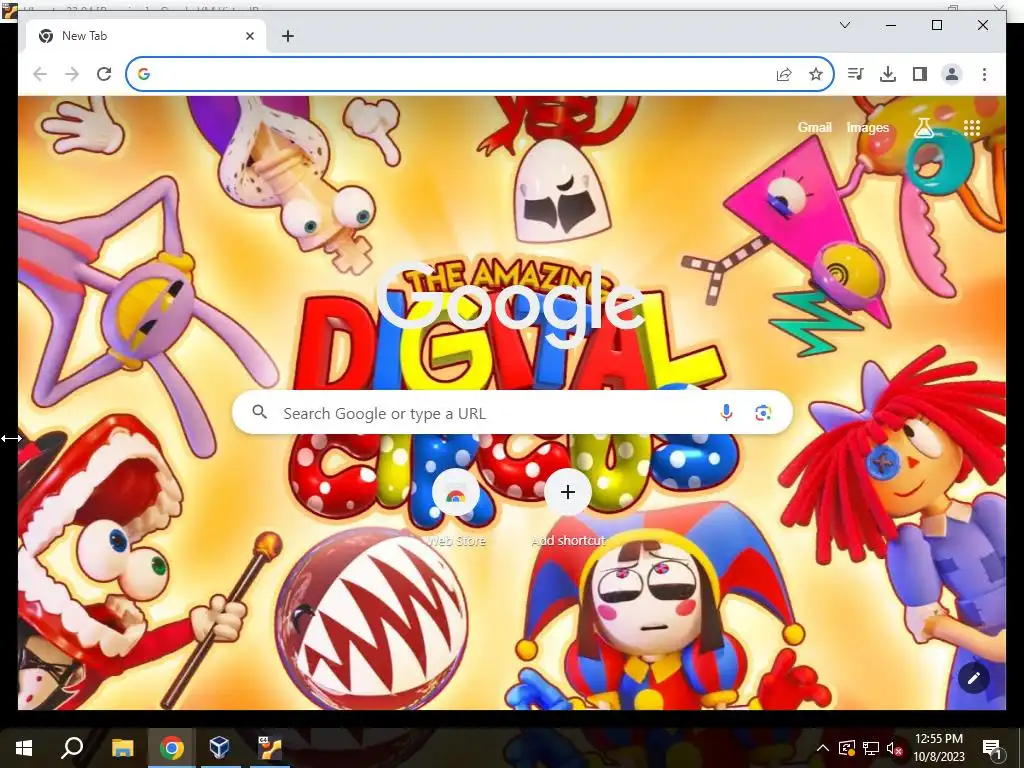
Task: Open Windows taskbar search
Action: 72,748
